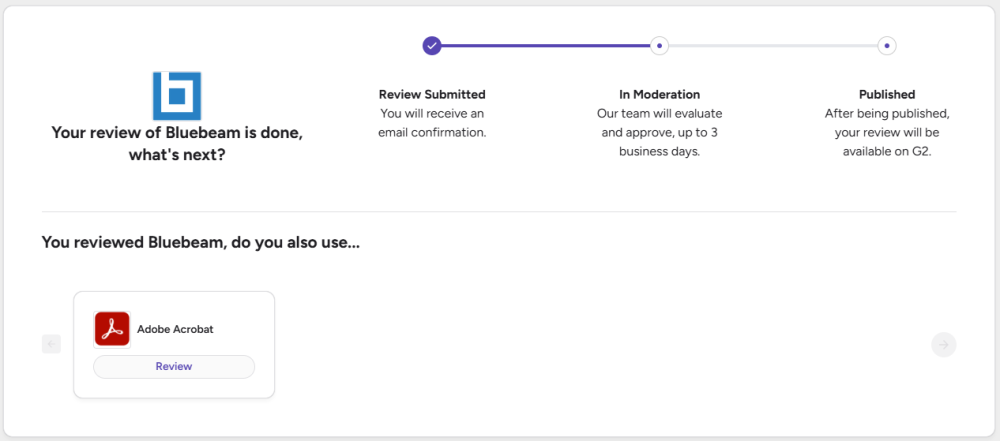Click 'You will receive an email confirmation' text
1000x441 pixels.
[x=432, y=123]
